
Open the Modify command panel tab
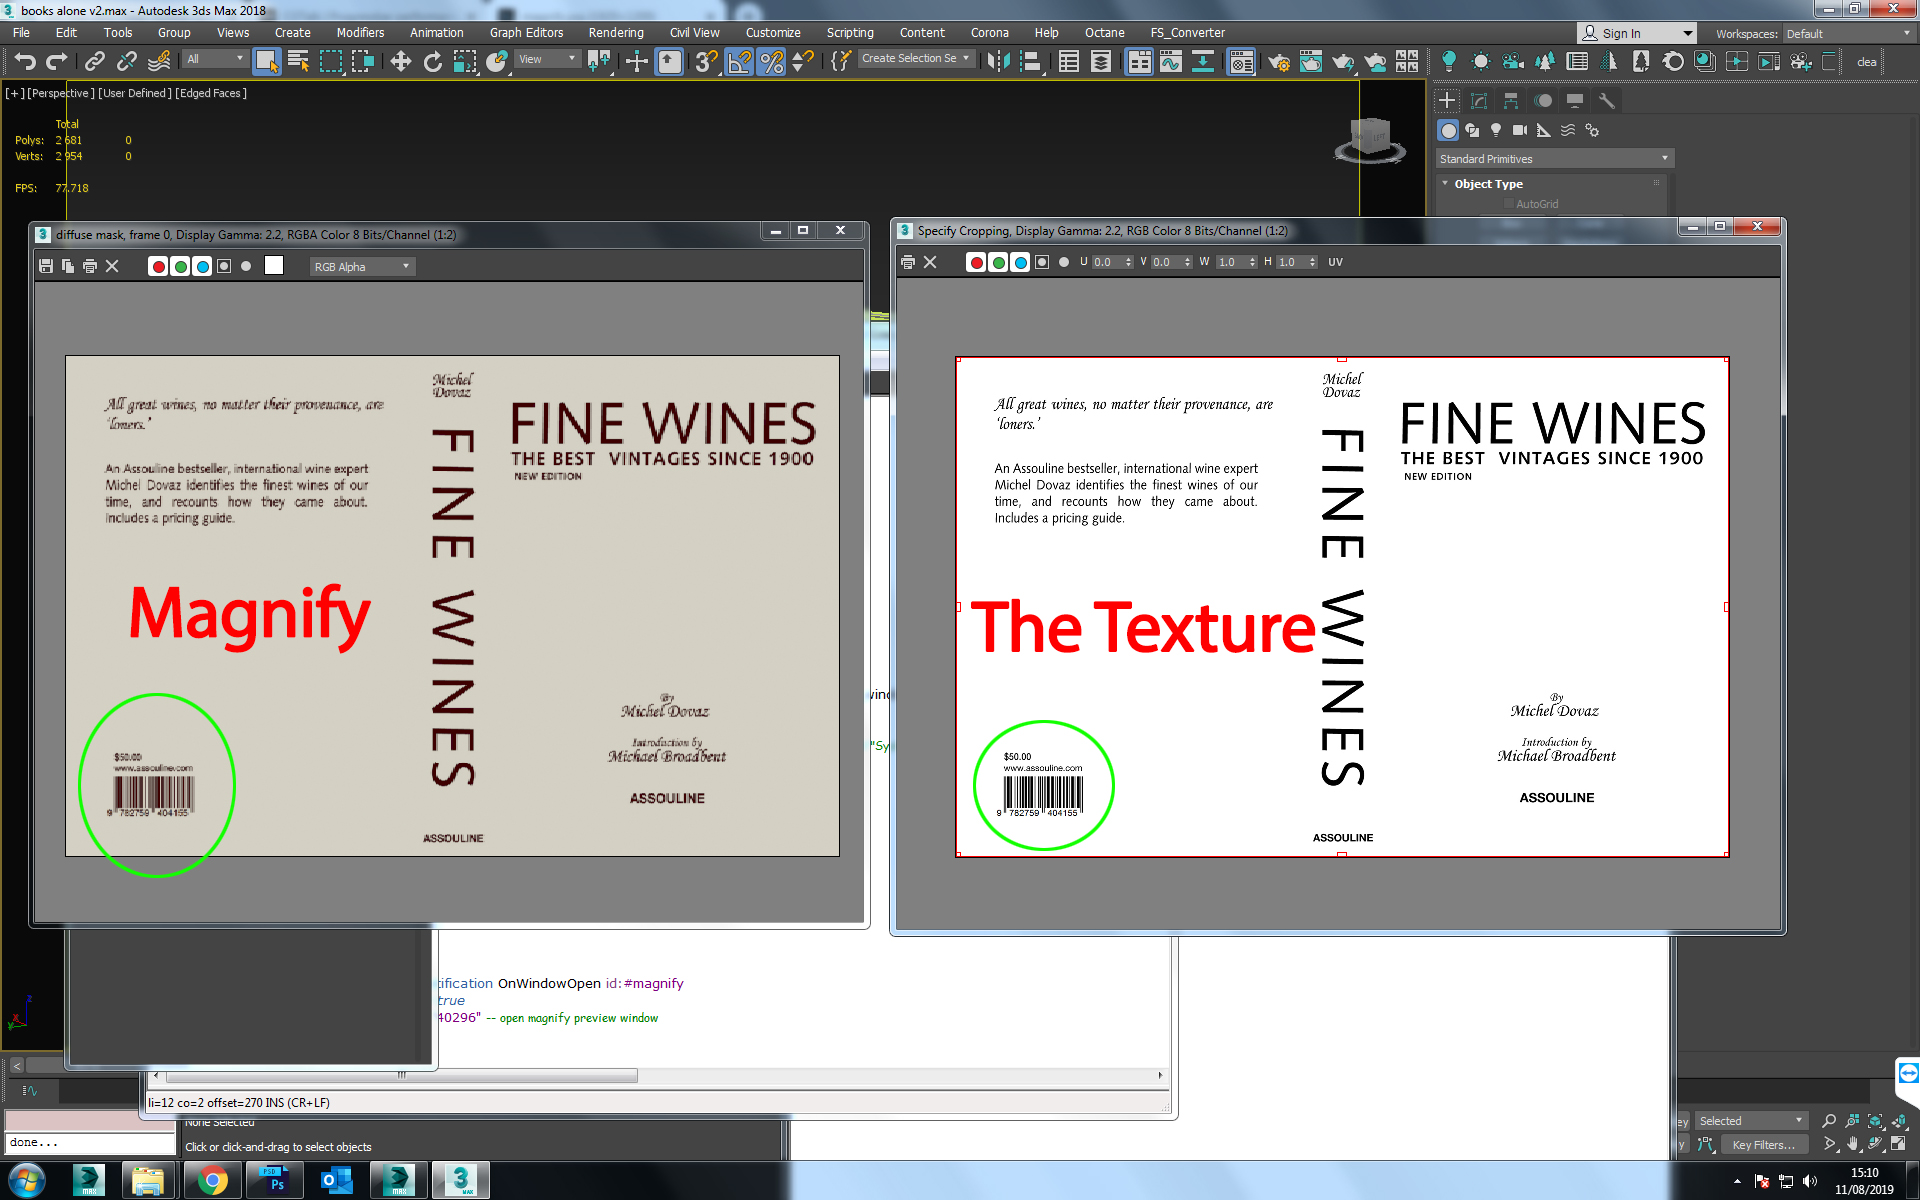[1479, 100]
